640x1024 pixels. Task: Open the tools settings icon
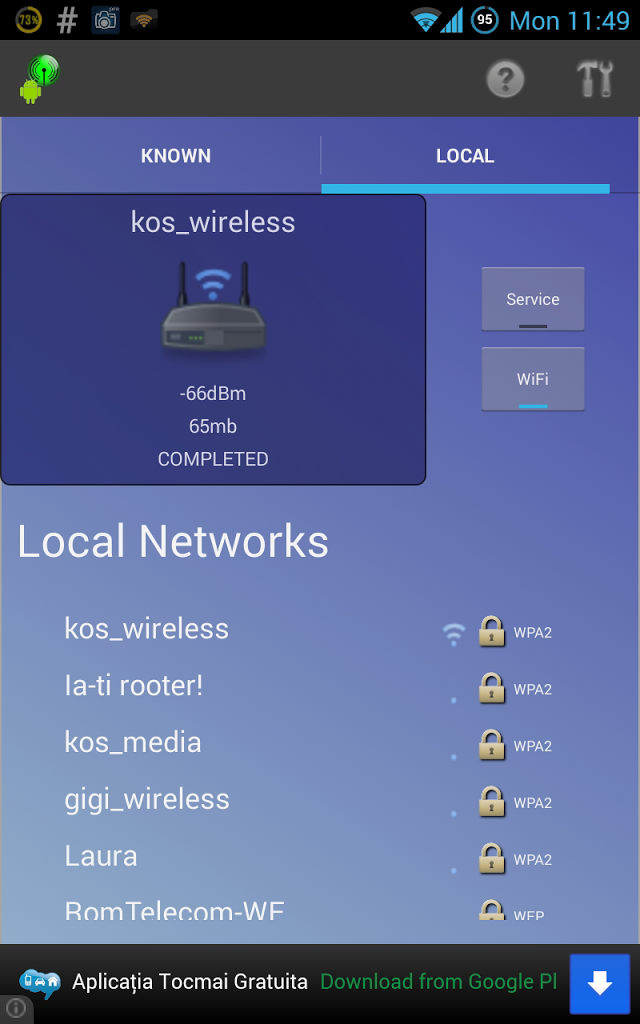[596, 79]
